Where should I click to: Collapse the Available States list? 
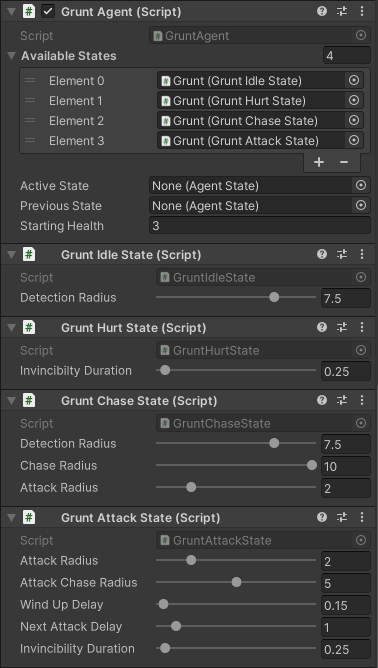pos(12,56)
